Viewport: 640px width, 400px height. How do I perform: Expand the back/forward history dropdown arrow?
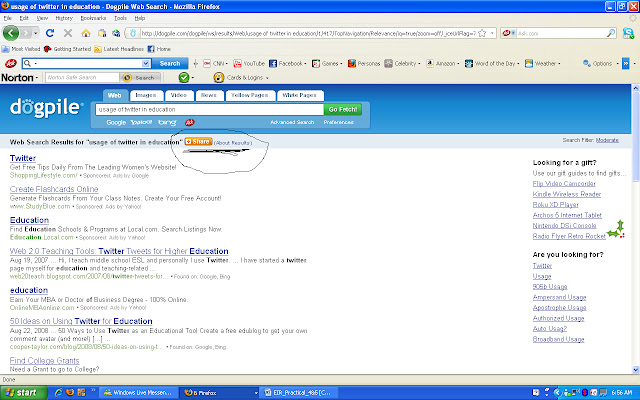pos(36,33)
